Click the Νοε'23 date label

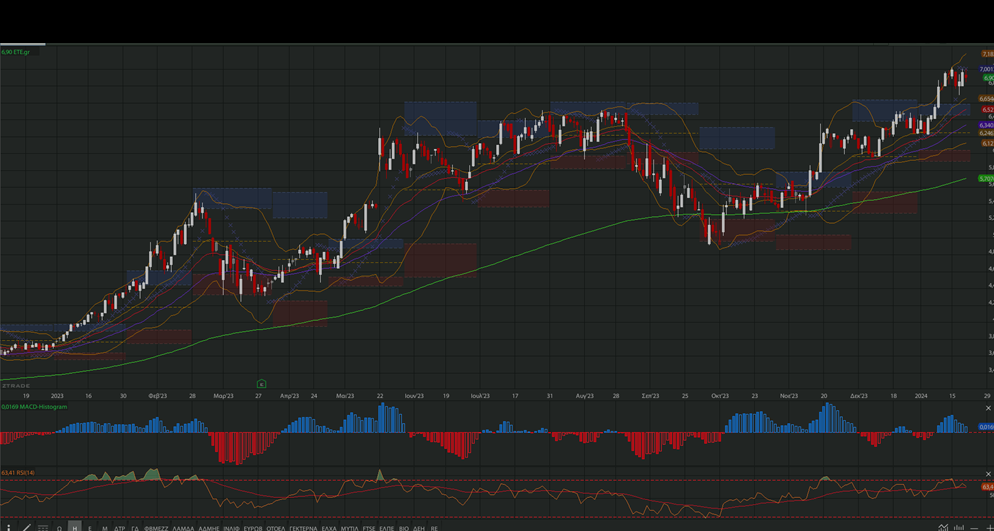pos(788,396)
